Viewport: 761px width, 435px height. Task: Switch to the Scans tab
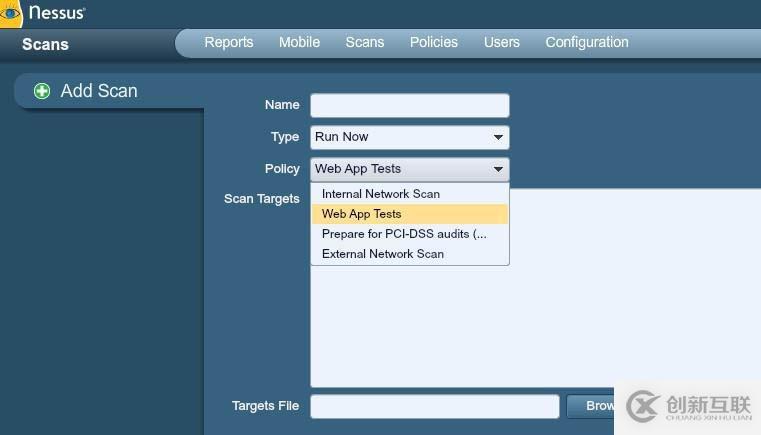click(364, 42)
